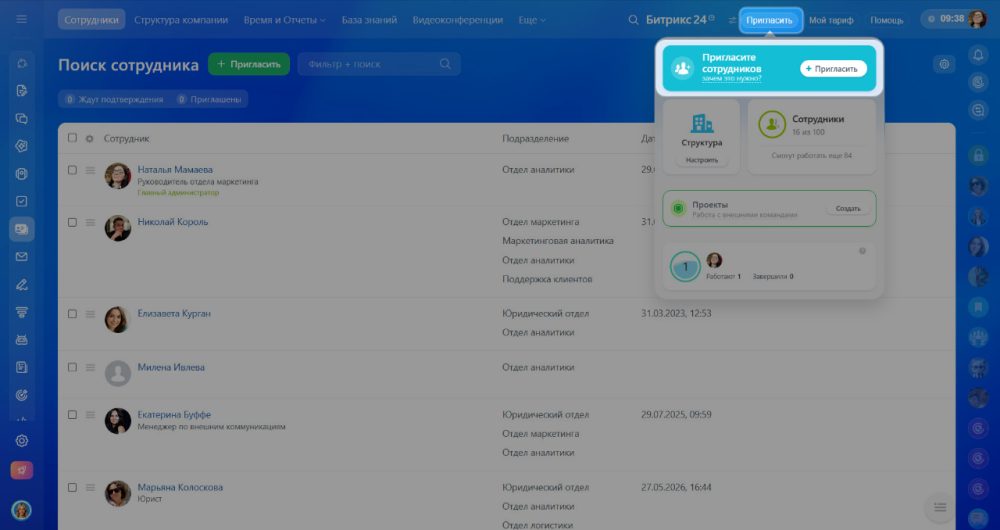The image size is (1000, 530).
Task: Check the box for Елизавета Курган
Action: 72,313
